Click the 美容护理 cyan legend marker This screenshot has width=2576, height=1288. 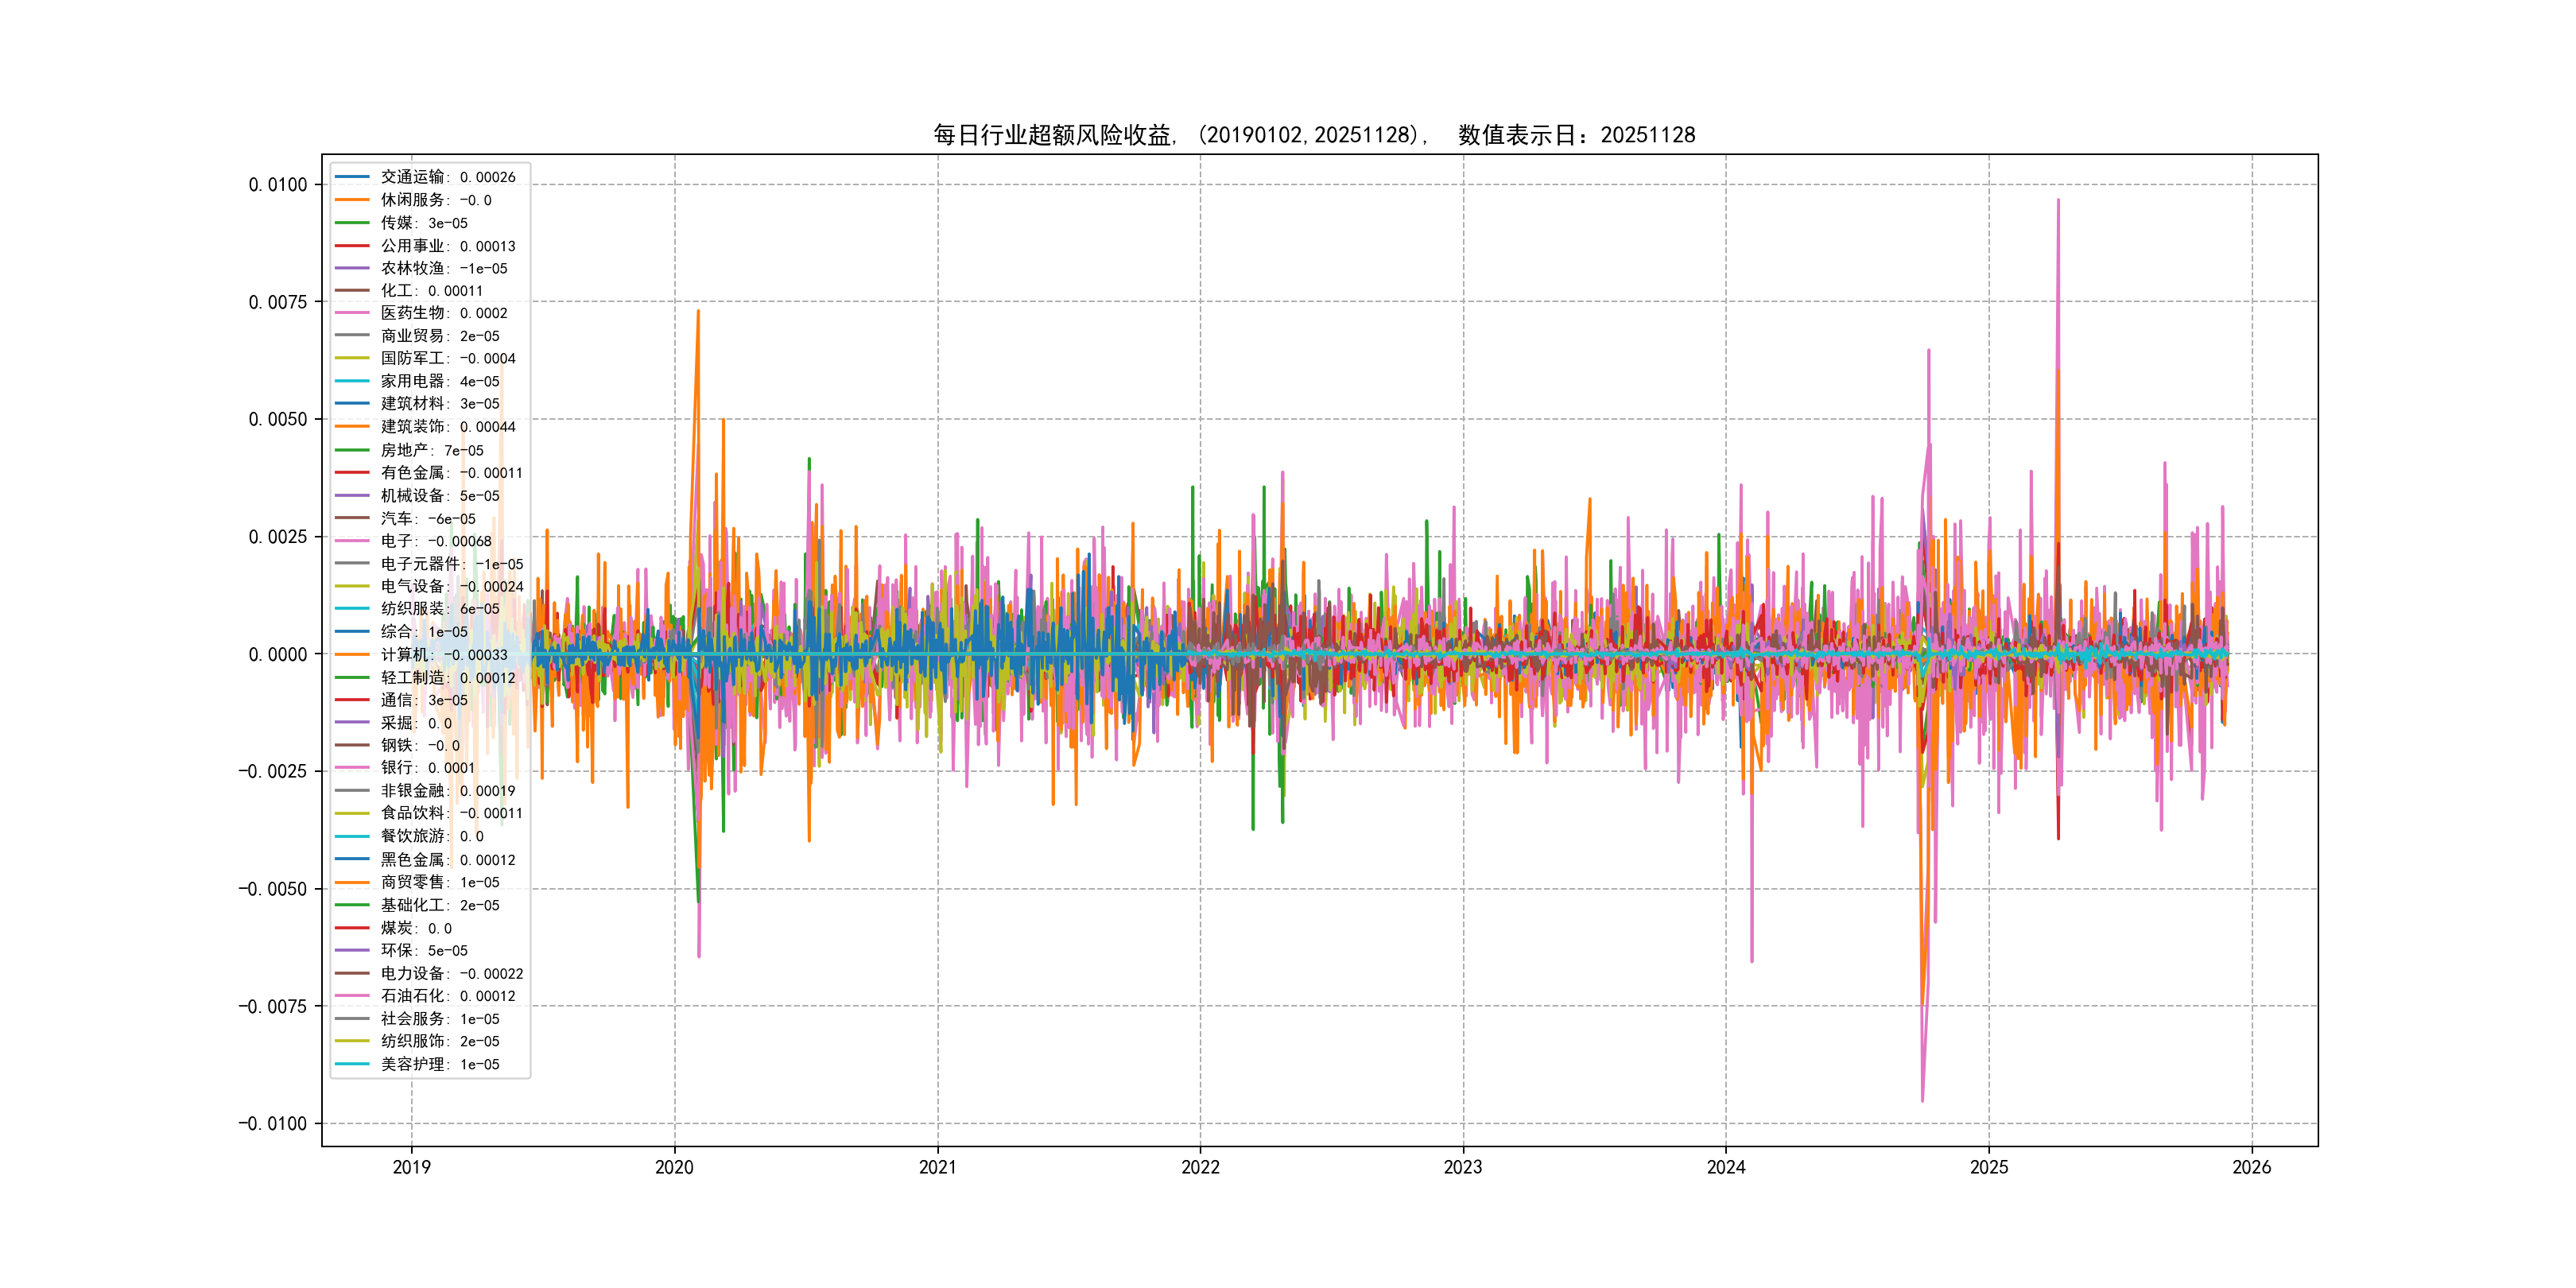(x=352, y=1064)
